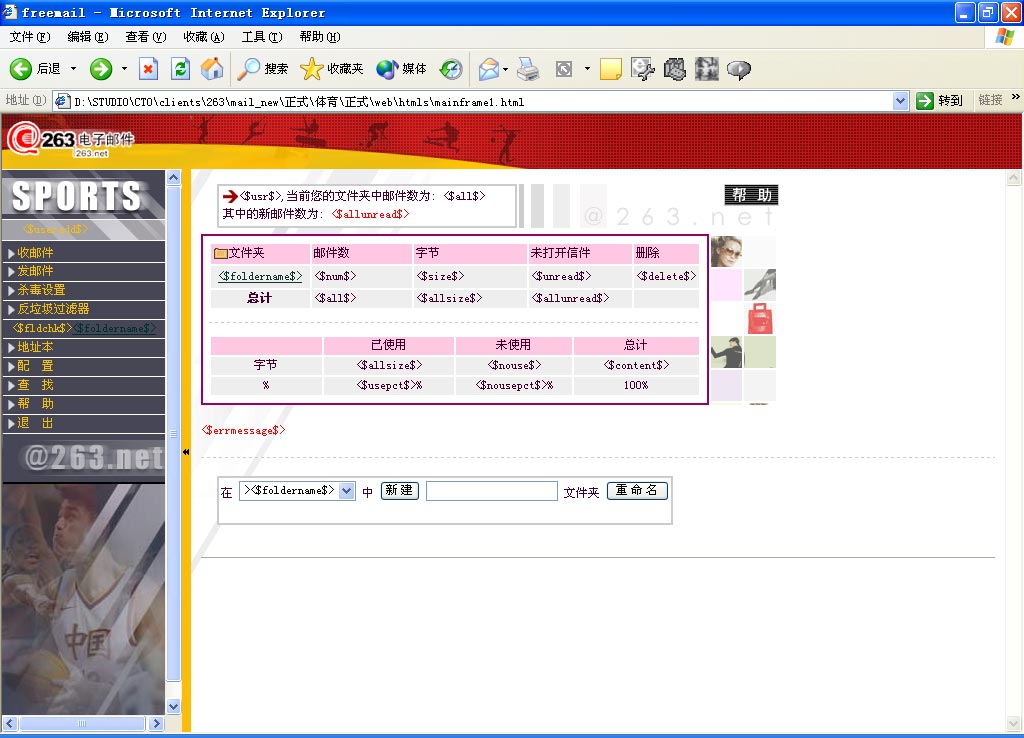Open the Back button history dropdown arrow

(73, 69)
